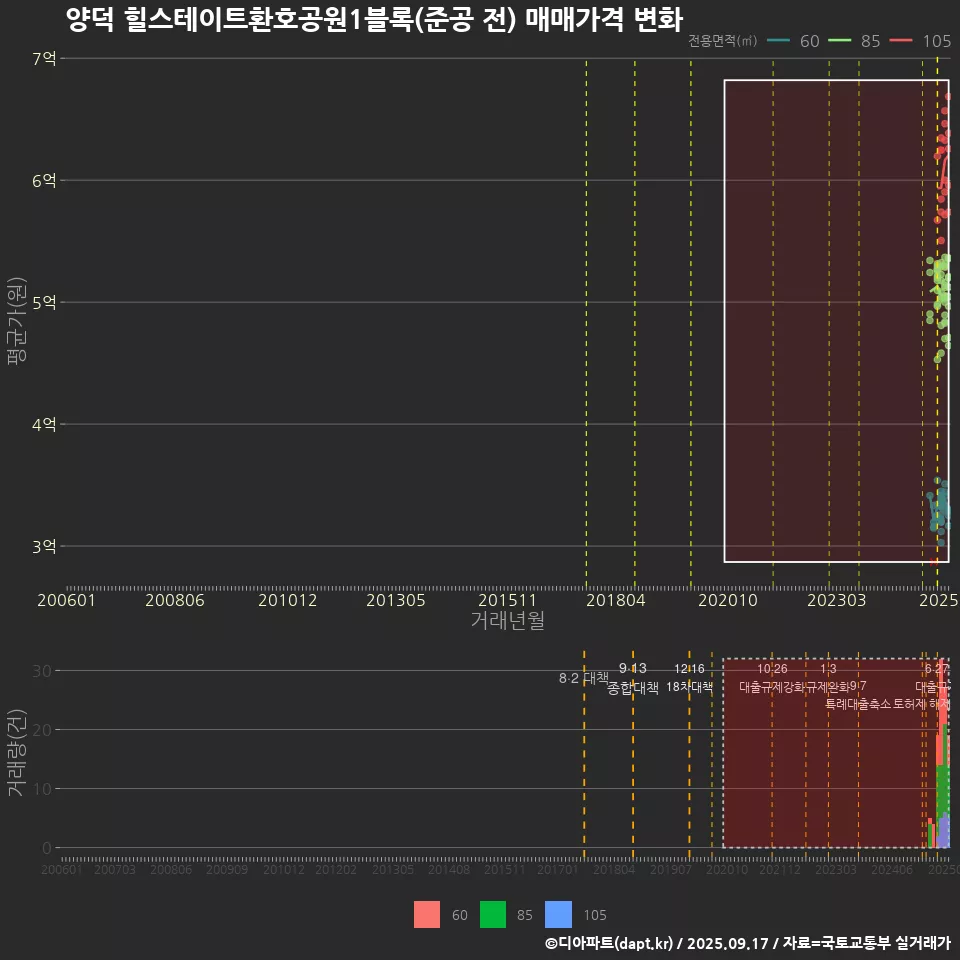
Task: Click the 6억 label on price axis
Action: tap(44, 180)
